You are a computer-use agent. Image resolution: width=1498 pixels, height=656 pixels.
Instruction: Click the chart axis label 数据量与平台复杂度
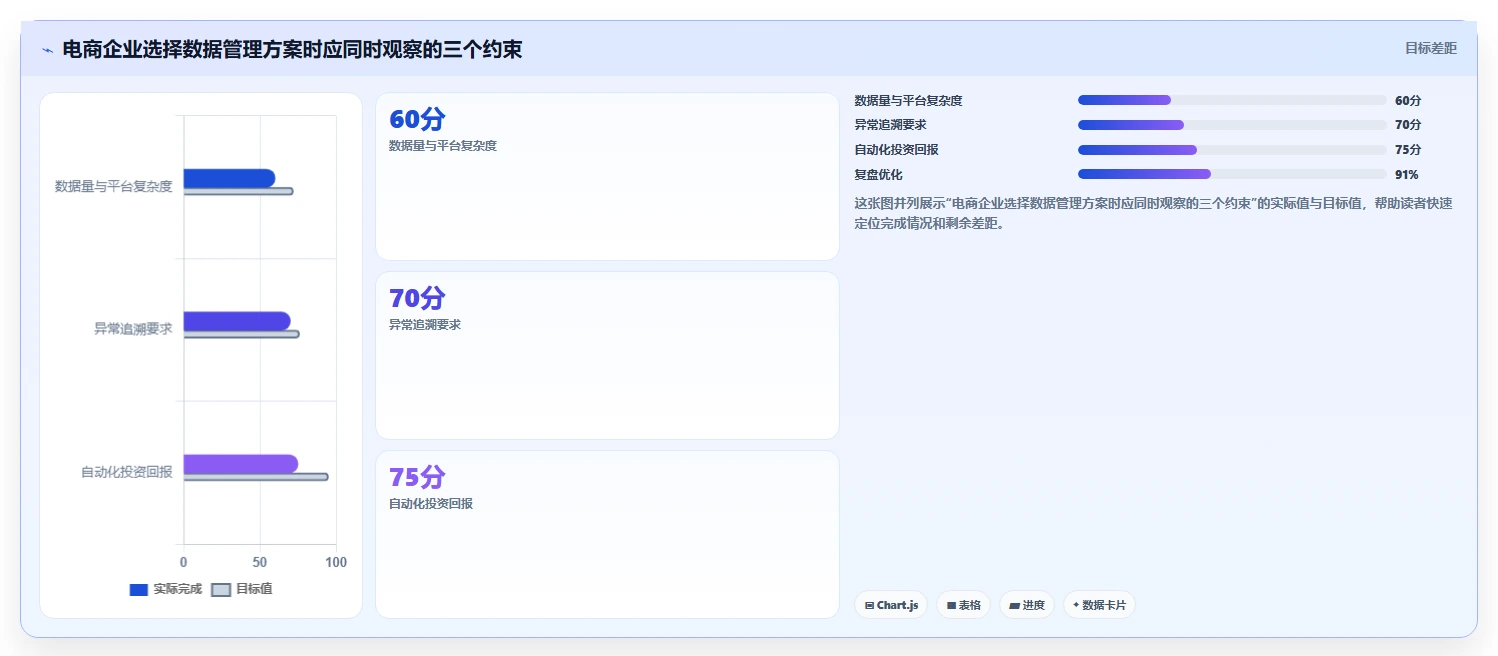tap(114, 186)
